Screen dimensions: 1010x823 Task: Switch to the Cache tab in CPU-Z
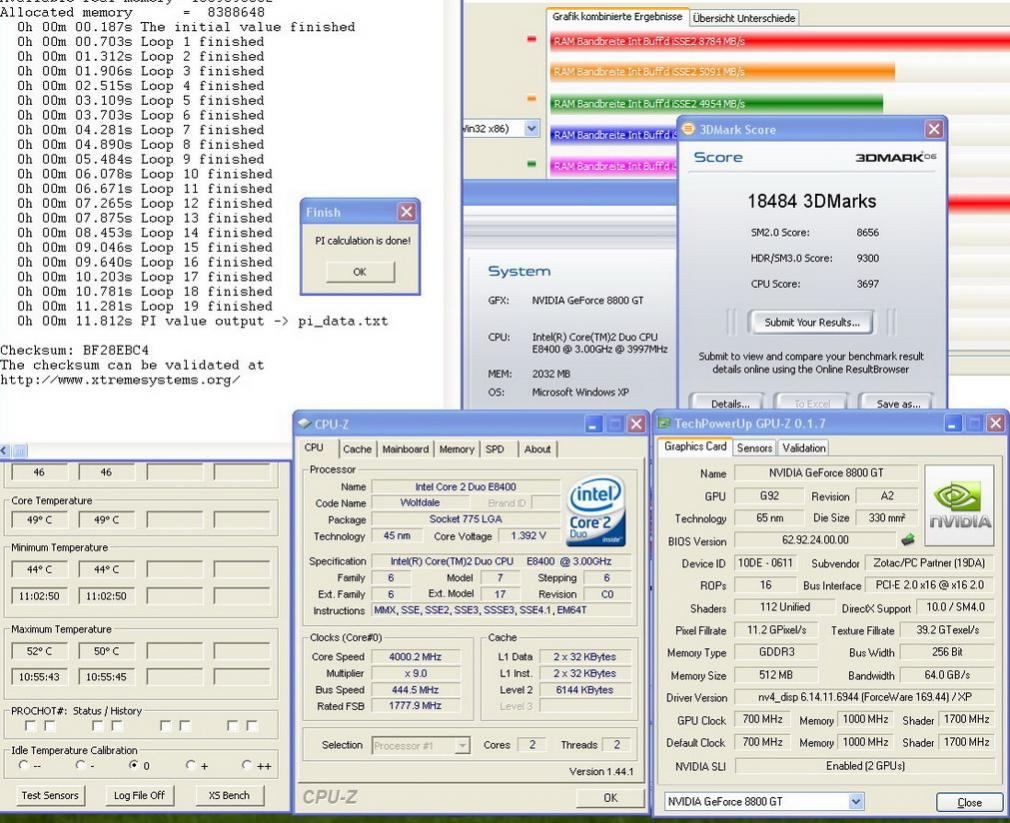(x=357, y=449)
